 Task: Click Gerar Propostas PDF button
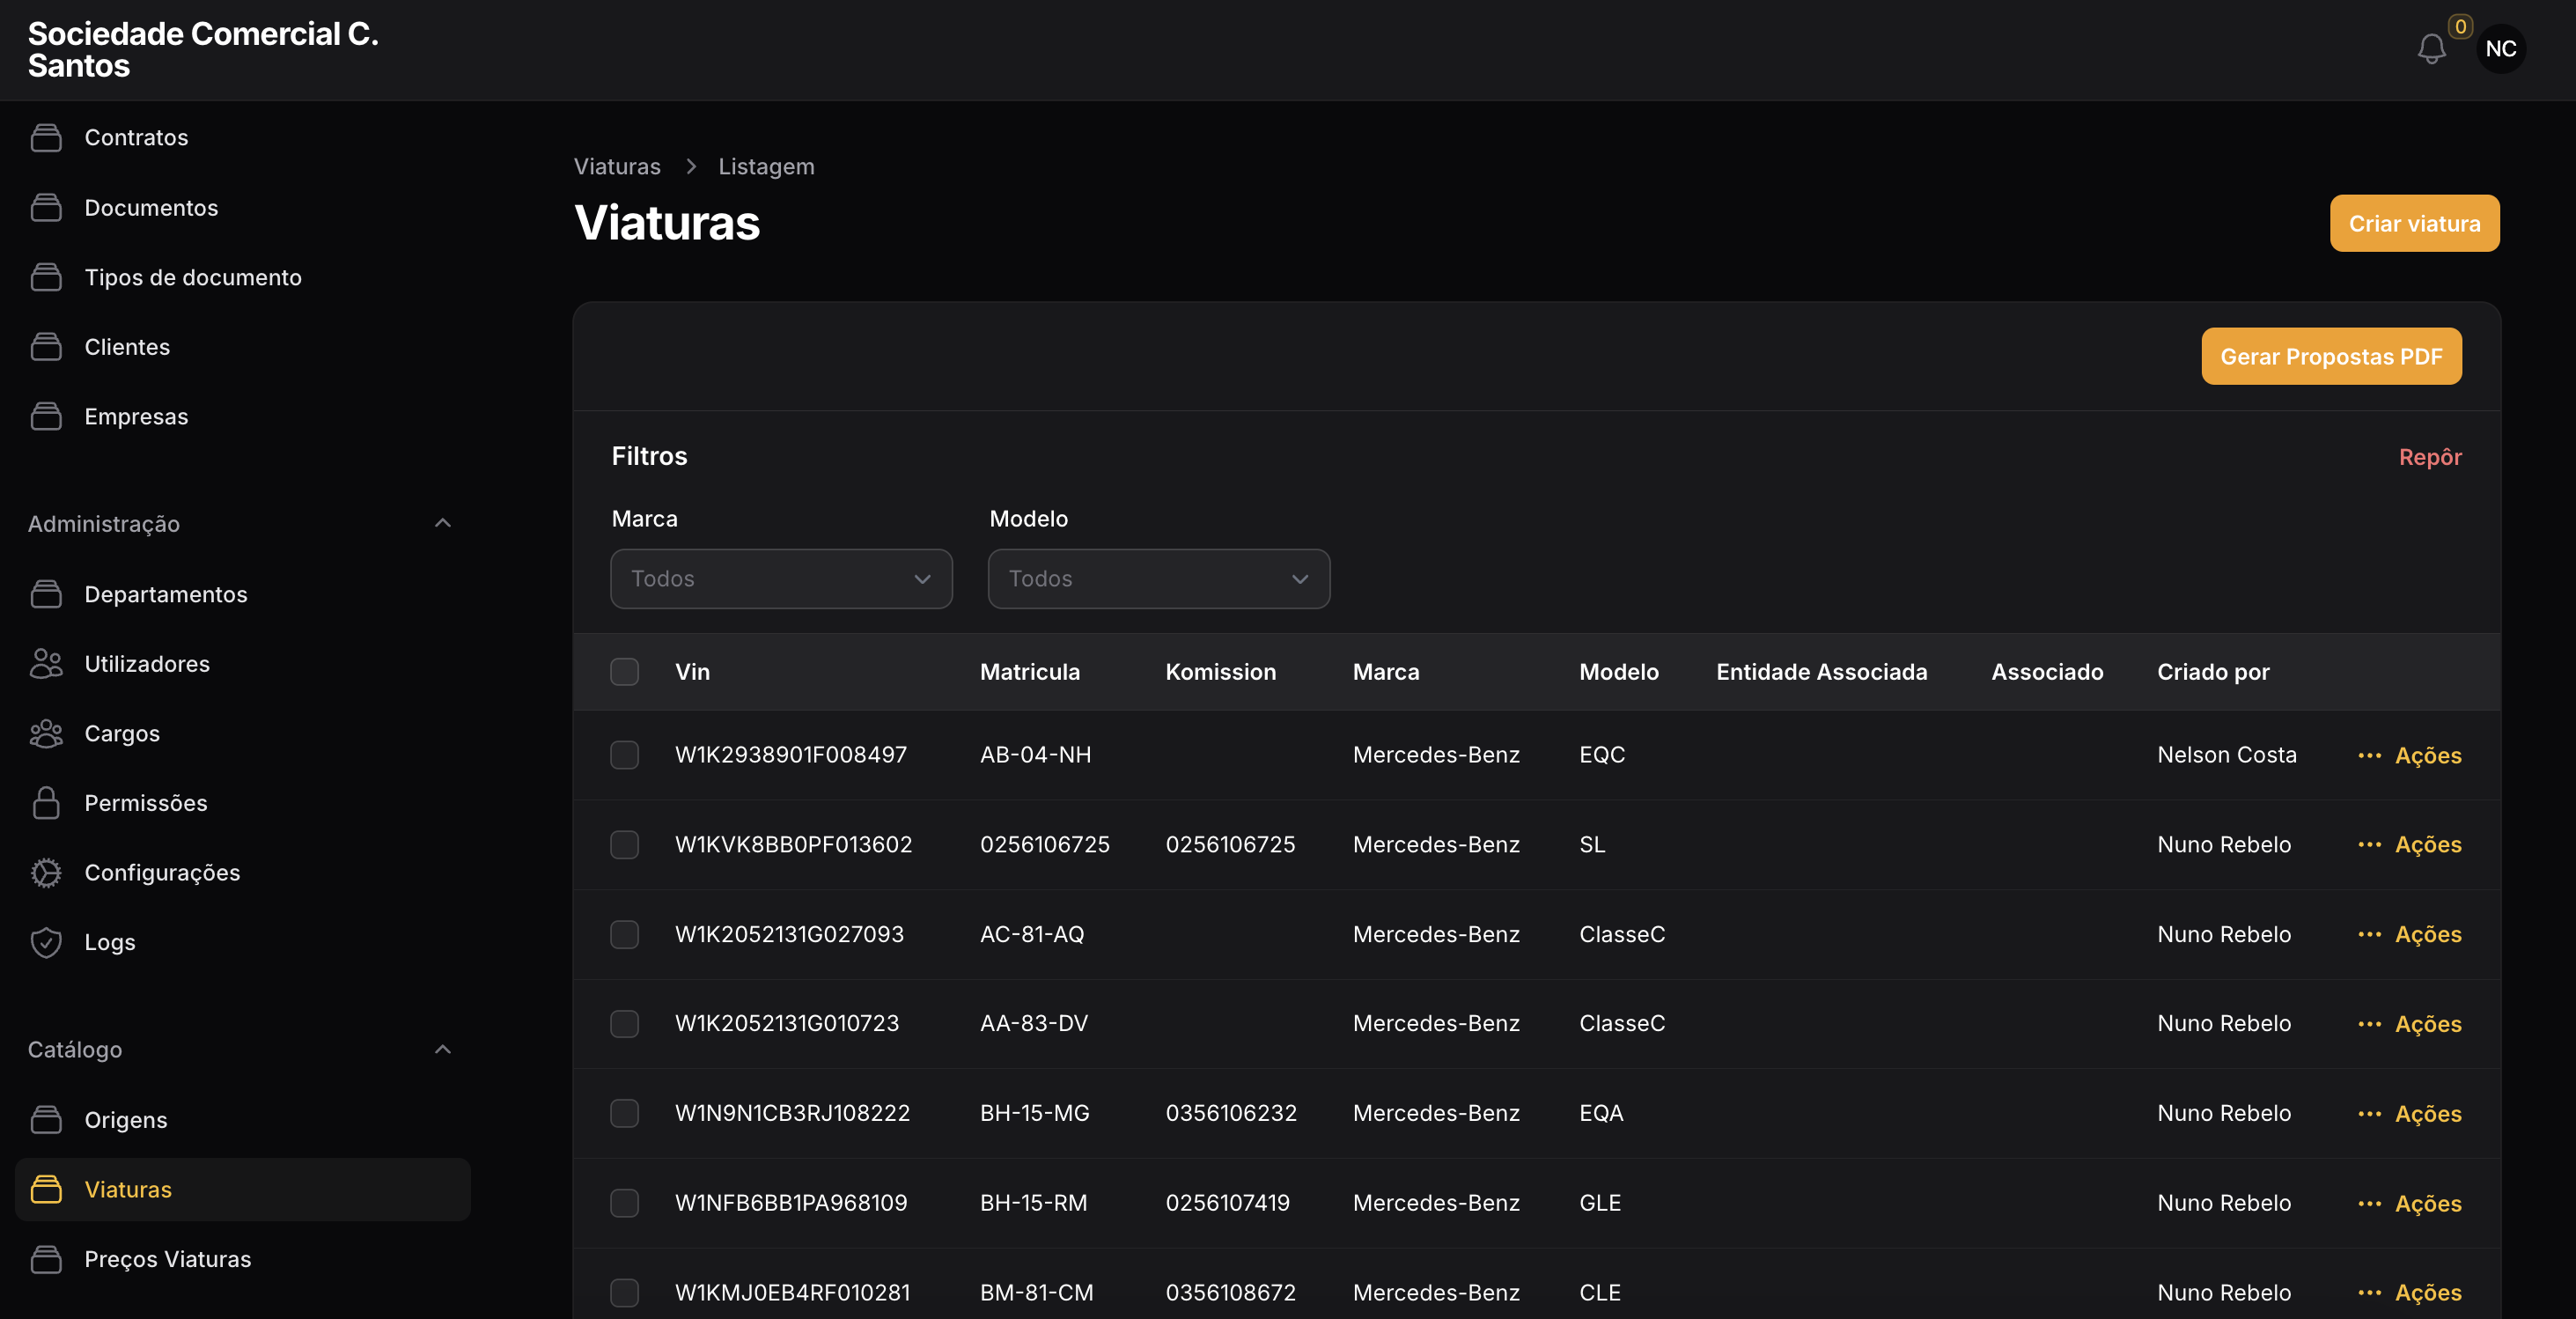pos(2330,357)
